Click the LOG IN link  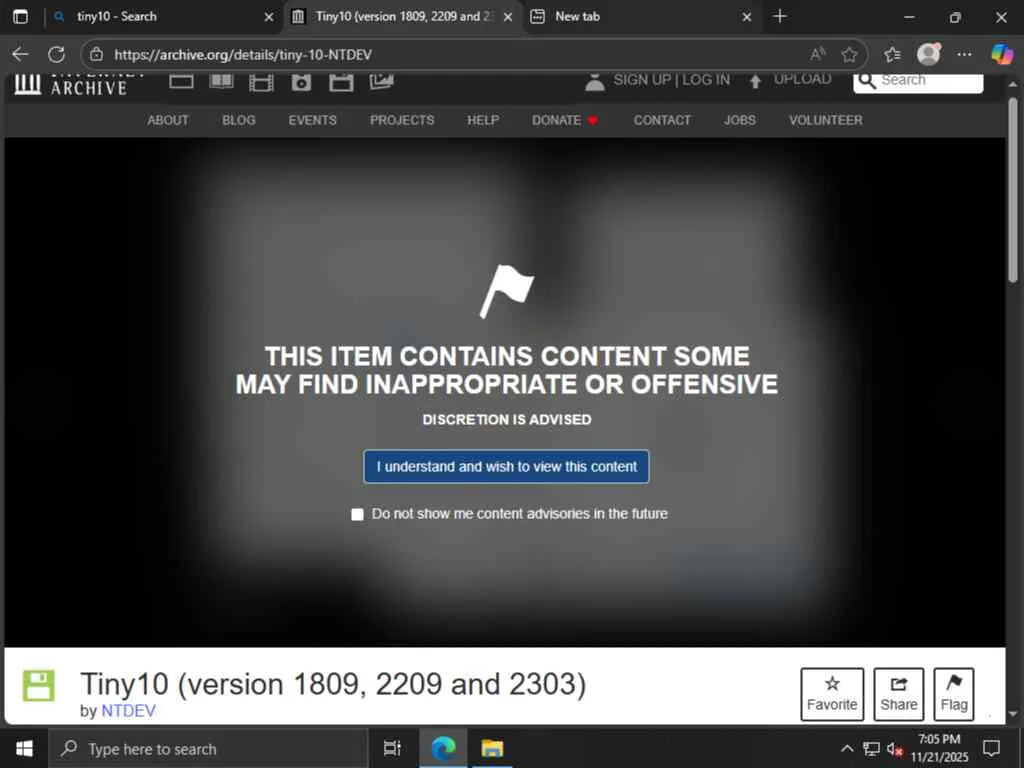click(706, 80)
